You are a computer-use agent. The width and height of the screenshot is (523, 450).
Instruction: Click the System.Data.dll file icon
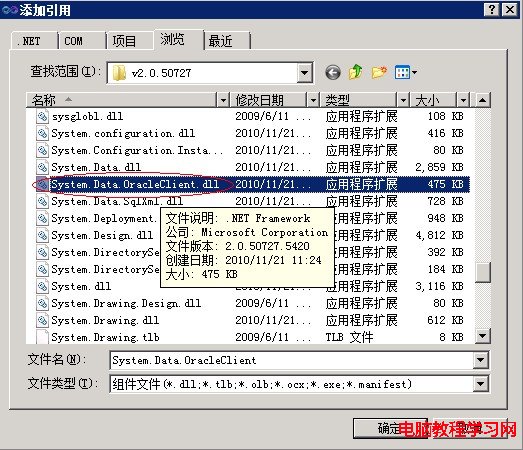(x=42, y=167)
